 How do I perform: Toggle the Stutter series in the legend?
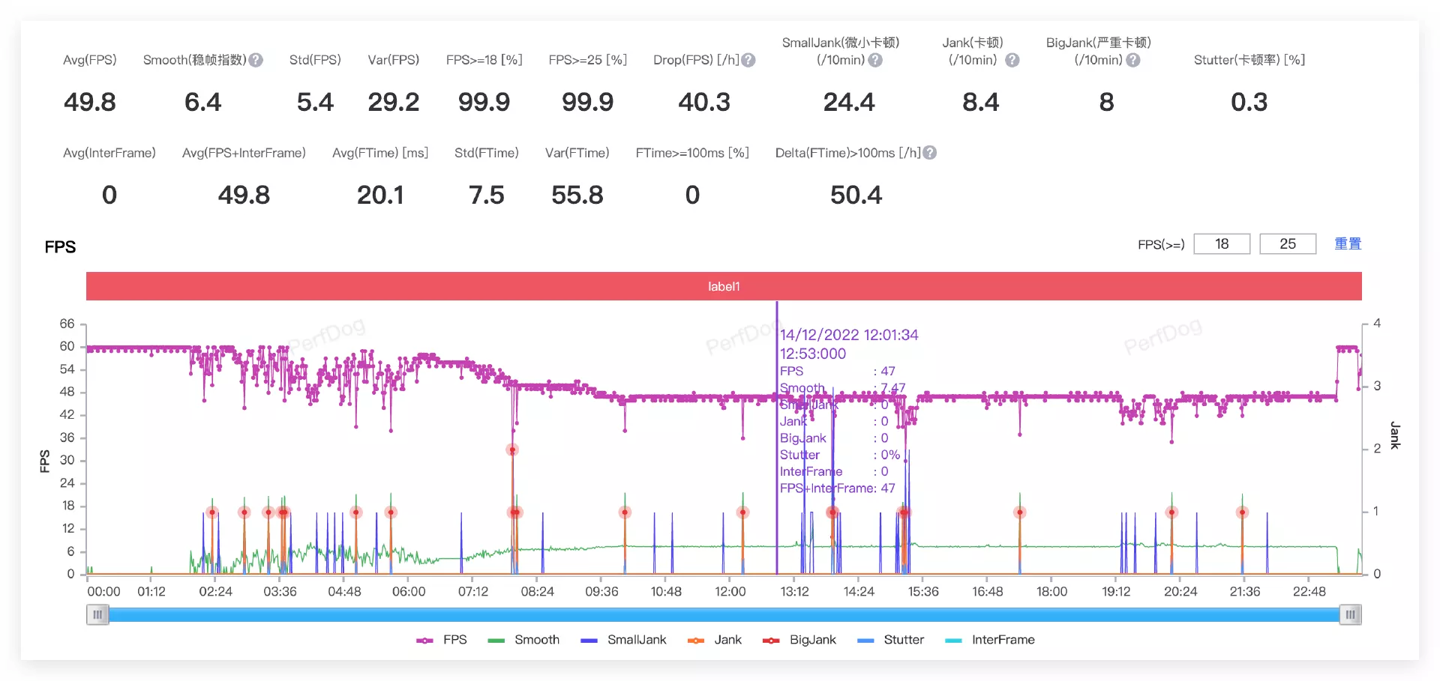[x=891, y=640]
